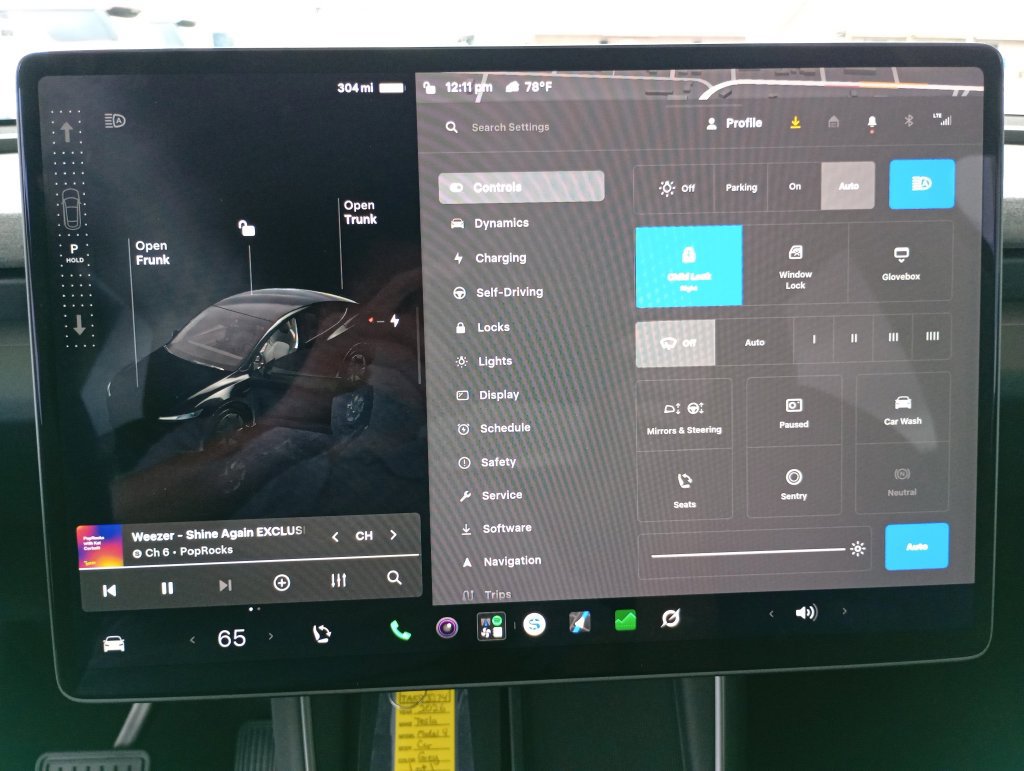Click the Search Settings field
Viewport: 1024px width, 771px height.
pyautogui.click(x=510, y=127)
